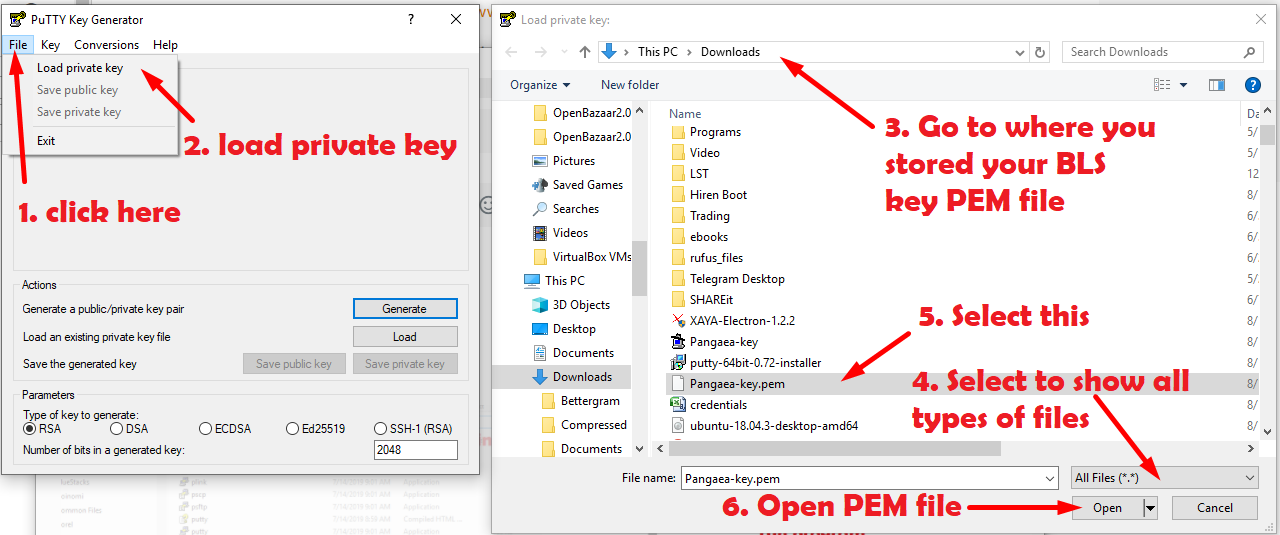The image size is (1280, 535).
Task: Click the Name column header
Action: point(685,114)
